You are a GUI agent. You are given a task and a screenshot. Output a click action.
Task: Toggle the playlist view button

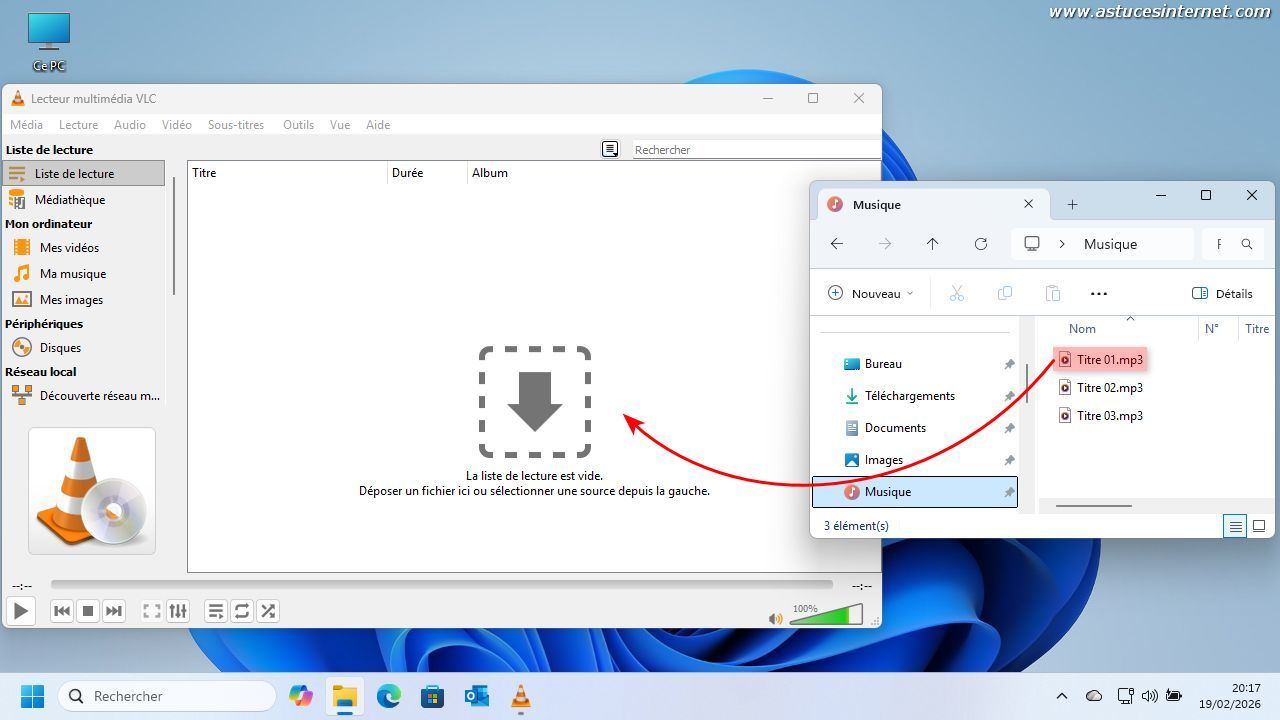click(x=216, y=611)
